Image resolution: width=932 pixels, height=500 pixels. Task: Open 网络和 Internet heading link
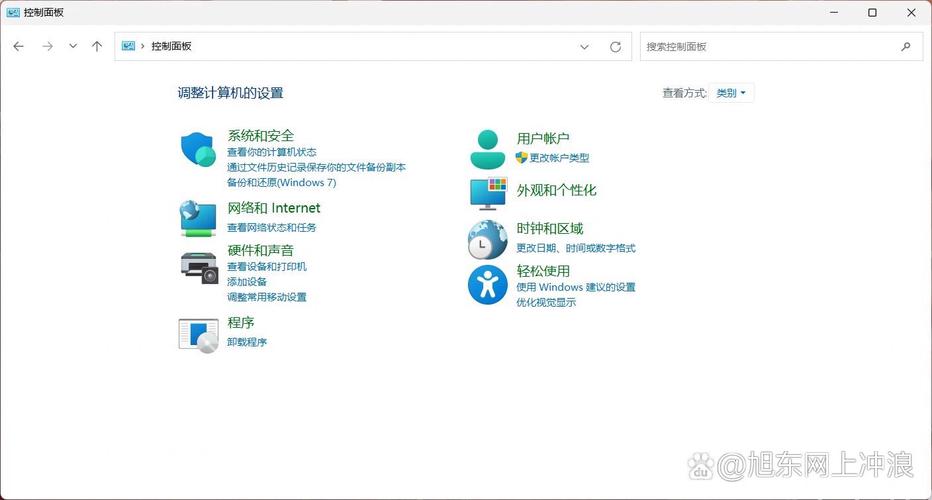pos(273,207)
